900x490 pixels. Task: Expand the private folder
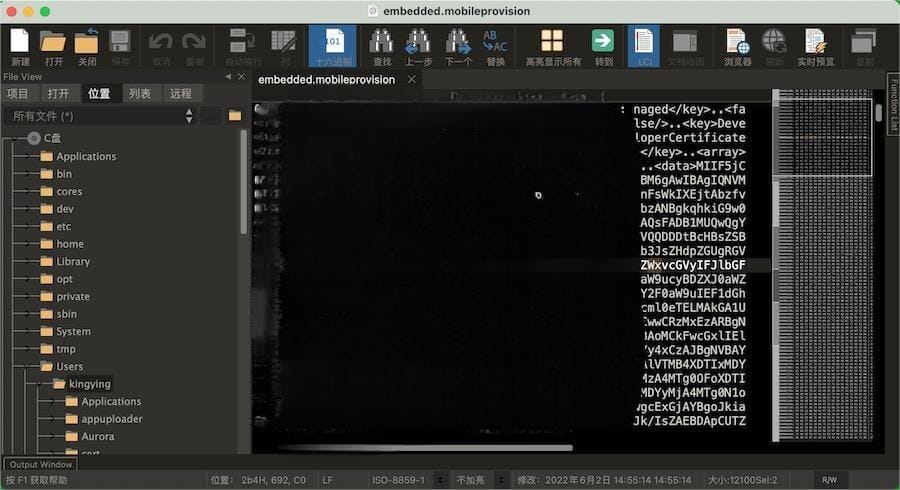(x=25, y=297)
